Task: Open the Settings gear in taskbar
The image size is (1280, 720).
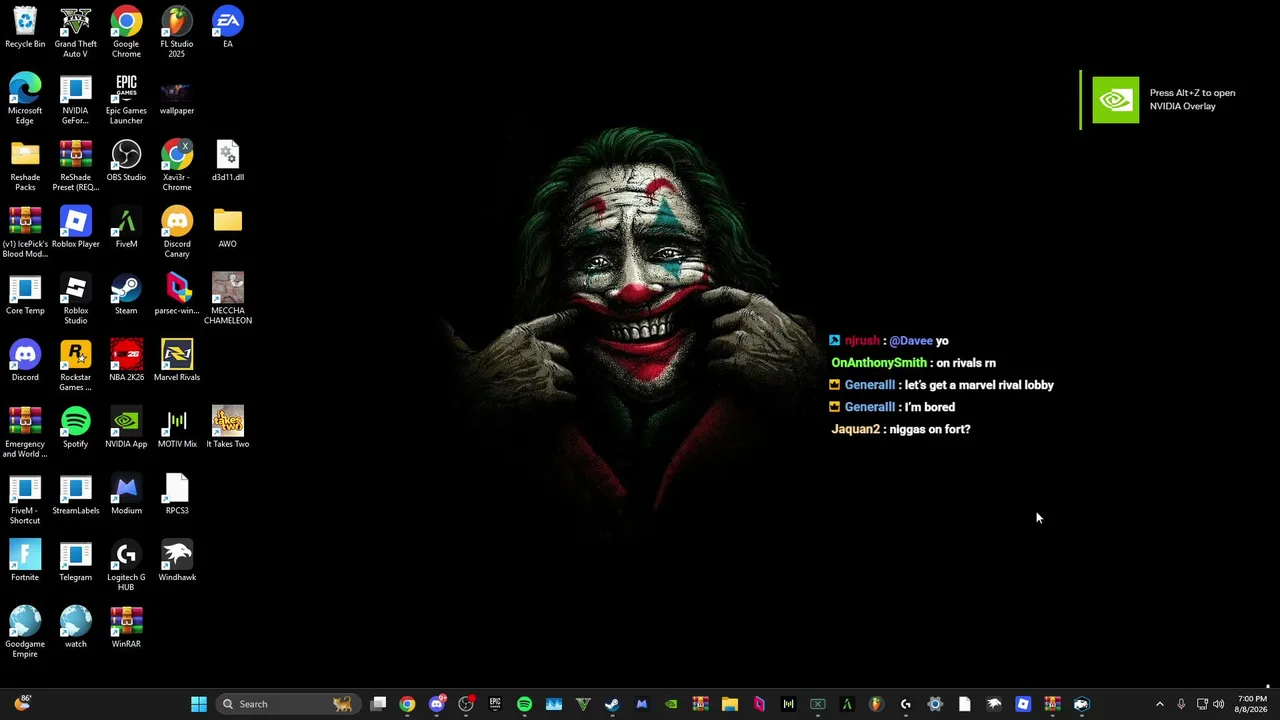Action: click(935, 704)
